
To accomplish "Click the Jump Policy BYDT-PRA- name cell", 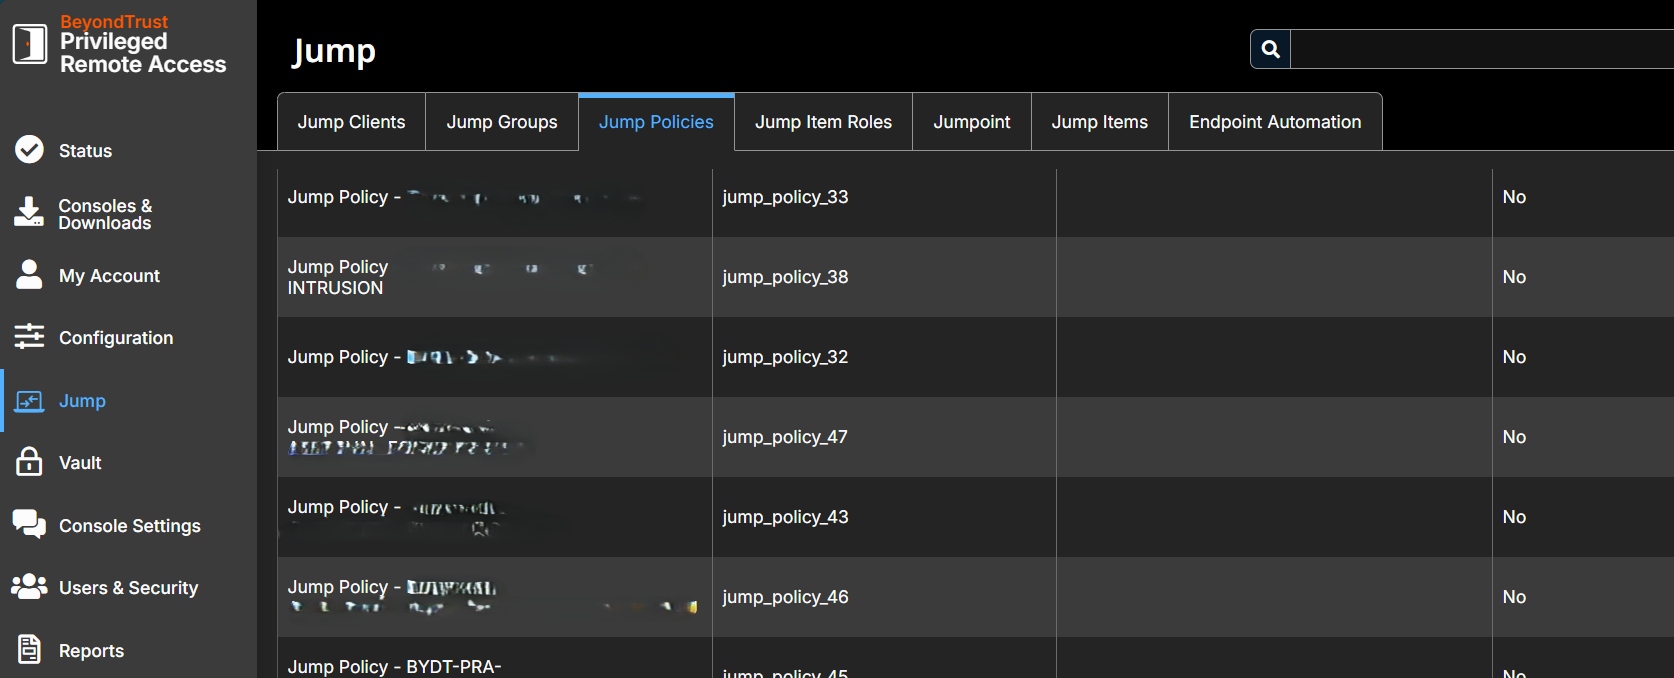I will click(495, 658).
